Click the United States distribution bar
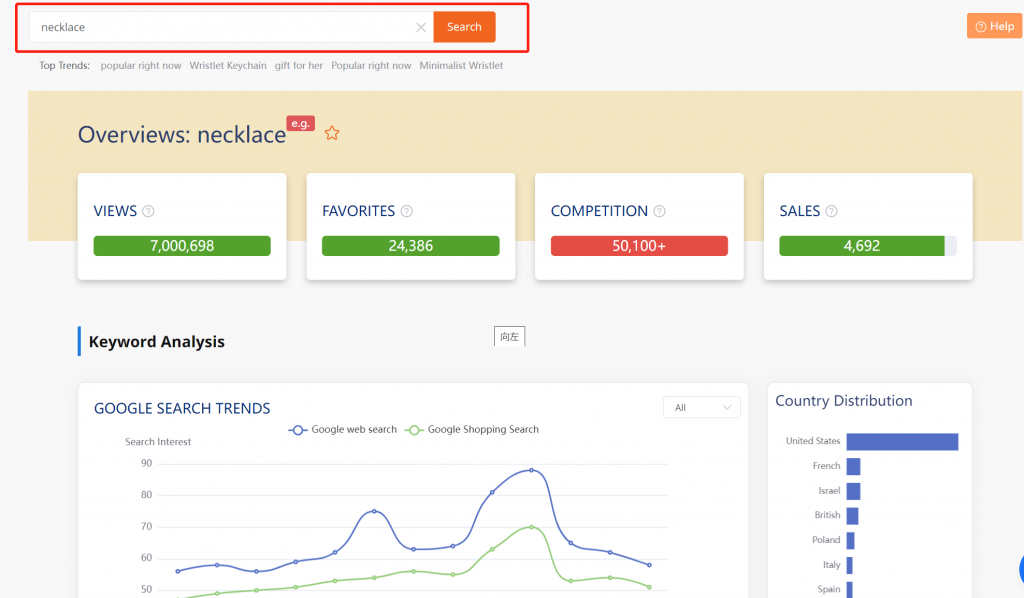1024x598 pixels. point(902,441)
